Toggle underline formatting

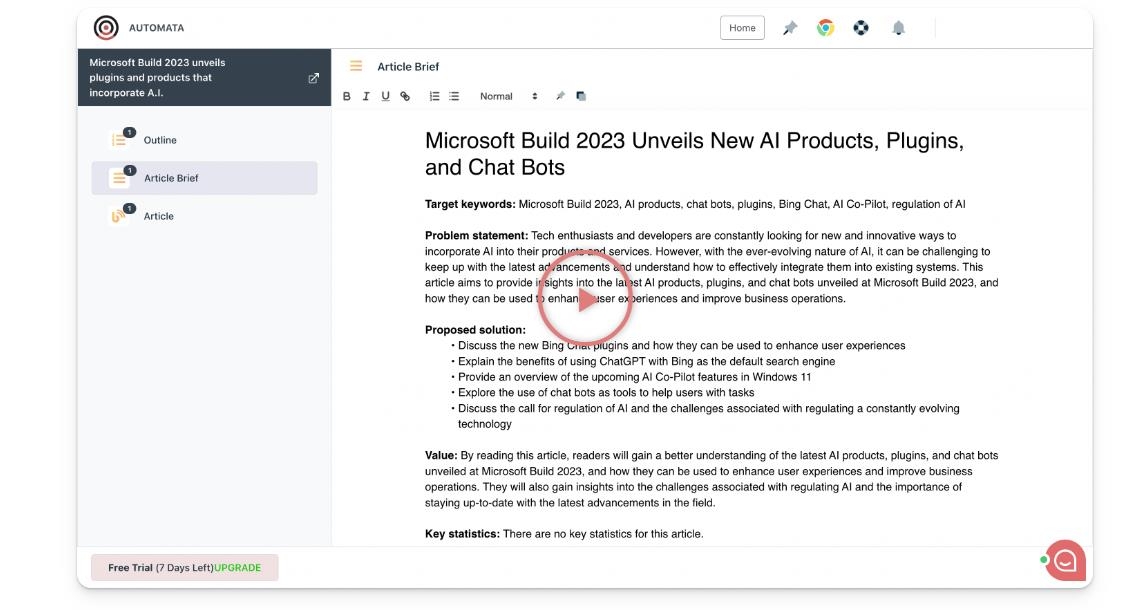pyautogui.click(x=386, y=96)
